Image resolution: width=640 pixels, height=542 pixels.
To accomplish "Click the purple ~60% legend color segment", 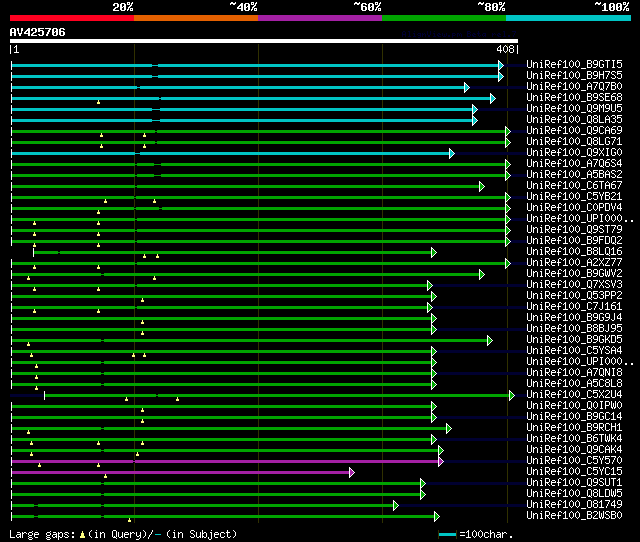I will click(x=320, y=18).
